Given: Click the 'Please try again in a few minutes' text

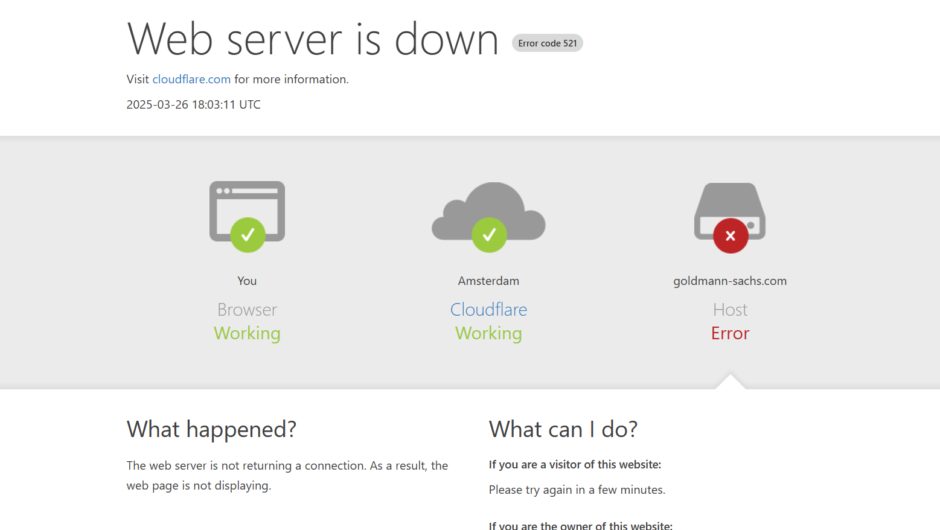Looking at the screenshot, I should (577, 490).
